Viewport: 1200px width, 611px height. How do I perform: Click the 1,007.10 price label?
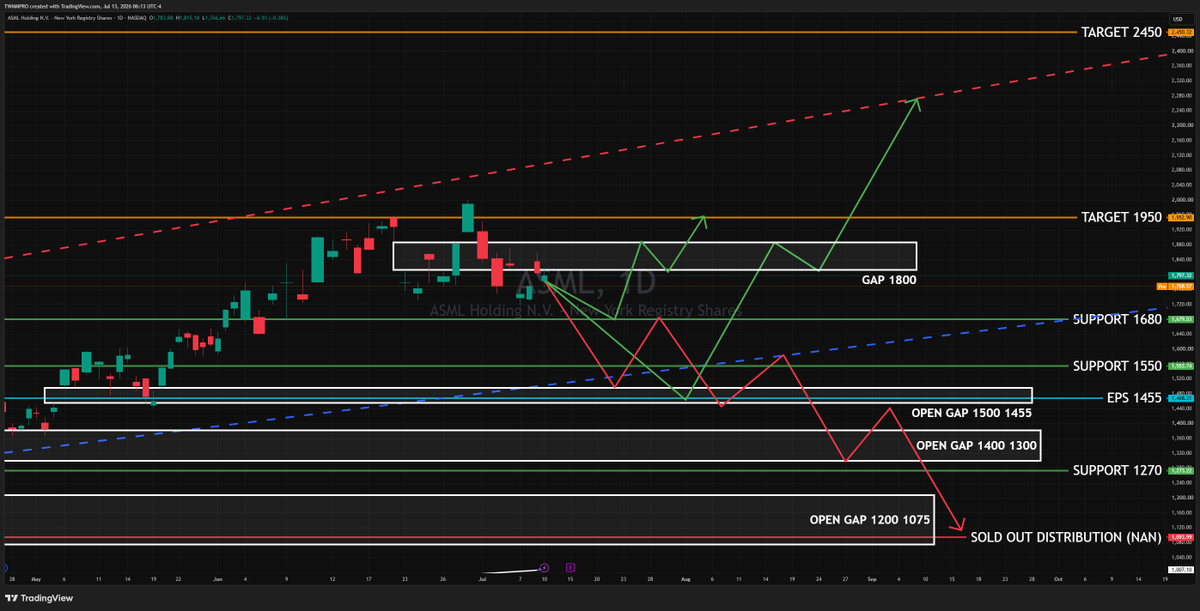point(1181,569)
